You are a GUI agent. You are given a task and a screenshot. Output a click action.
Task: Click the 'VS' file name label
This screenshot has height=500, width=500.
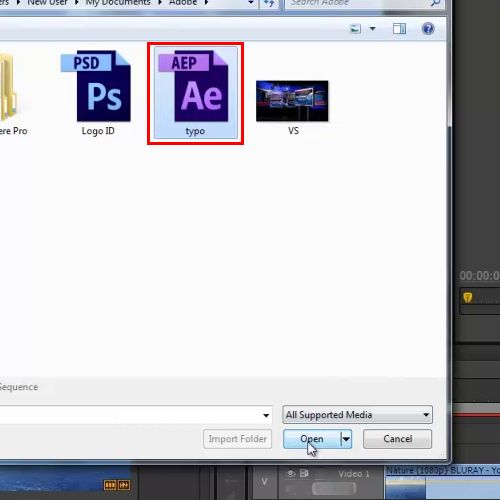(x=293, y=130)
